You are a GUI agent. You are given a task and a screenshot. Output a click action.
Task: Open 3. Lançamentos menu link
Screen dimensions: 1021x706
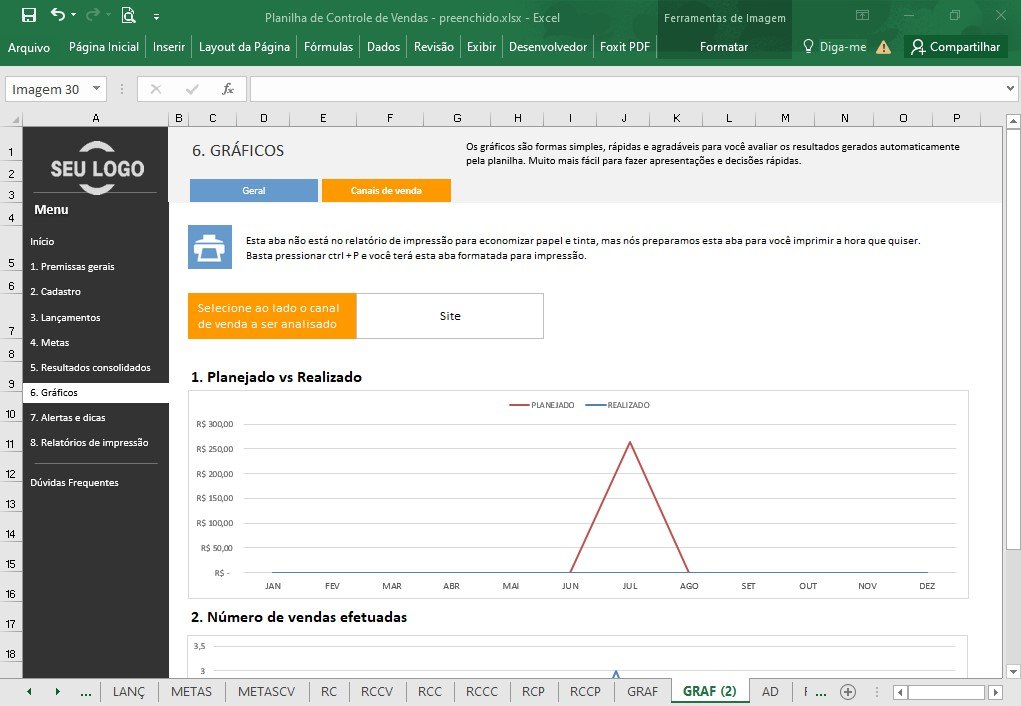click(65, 317)
